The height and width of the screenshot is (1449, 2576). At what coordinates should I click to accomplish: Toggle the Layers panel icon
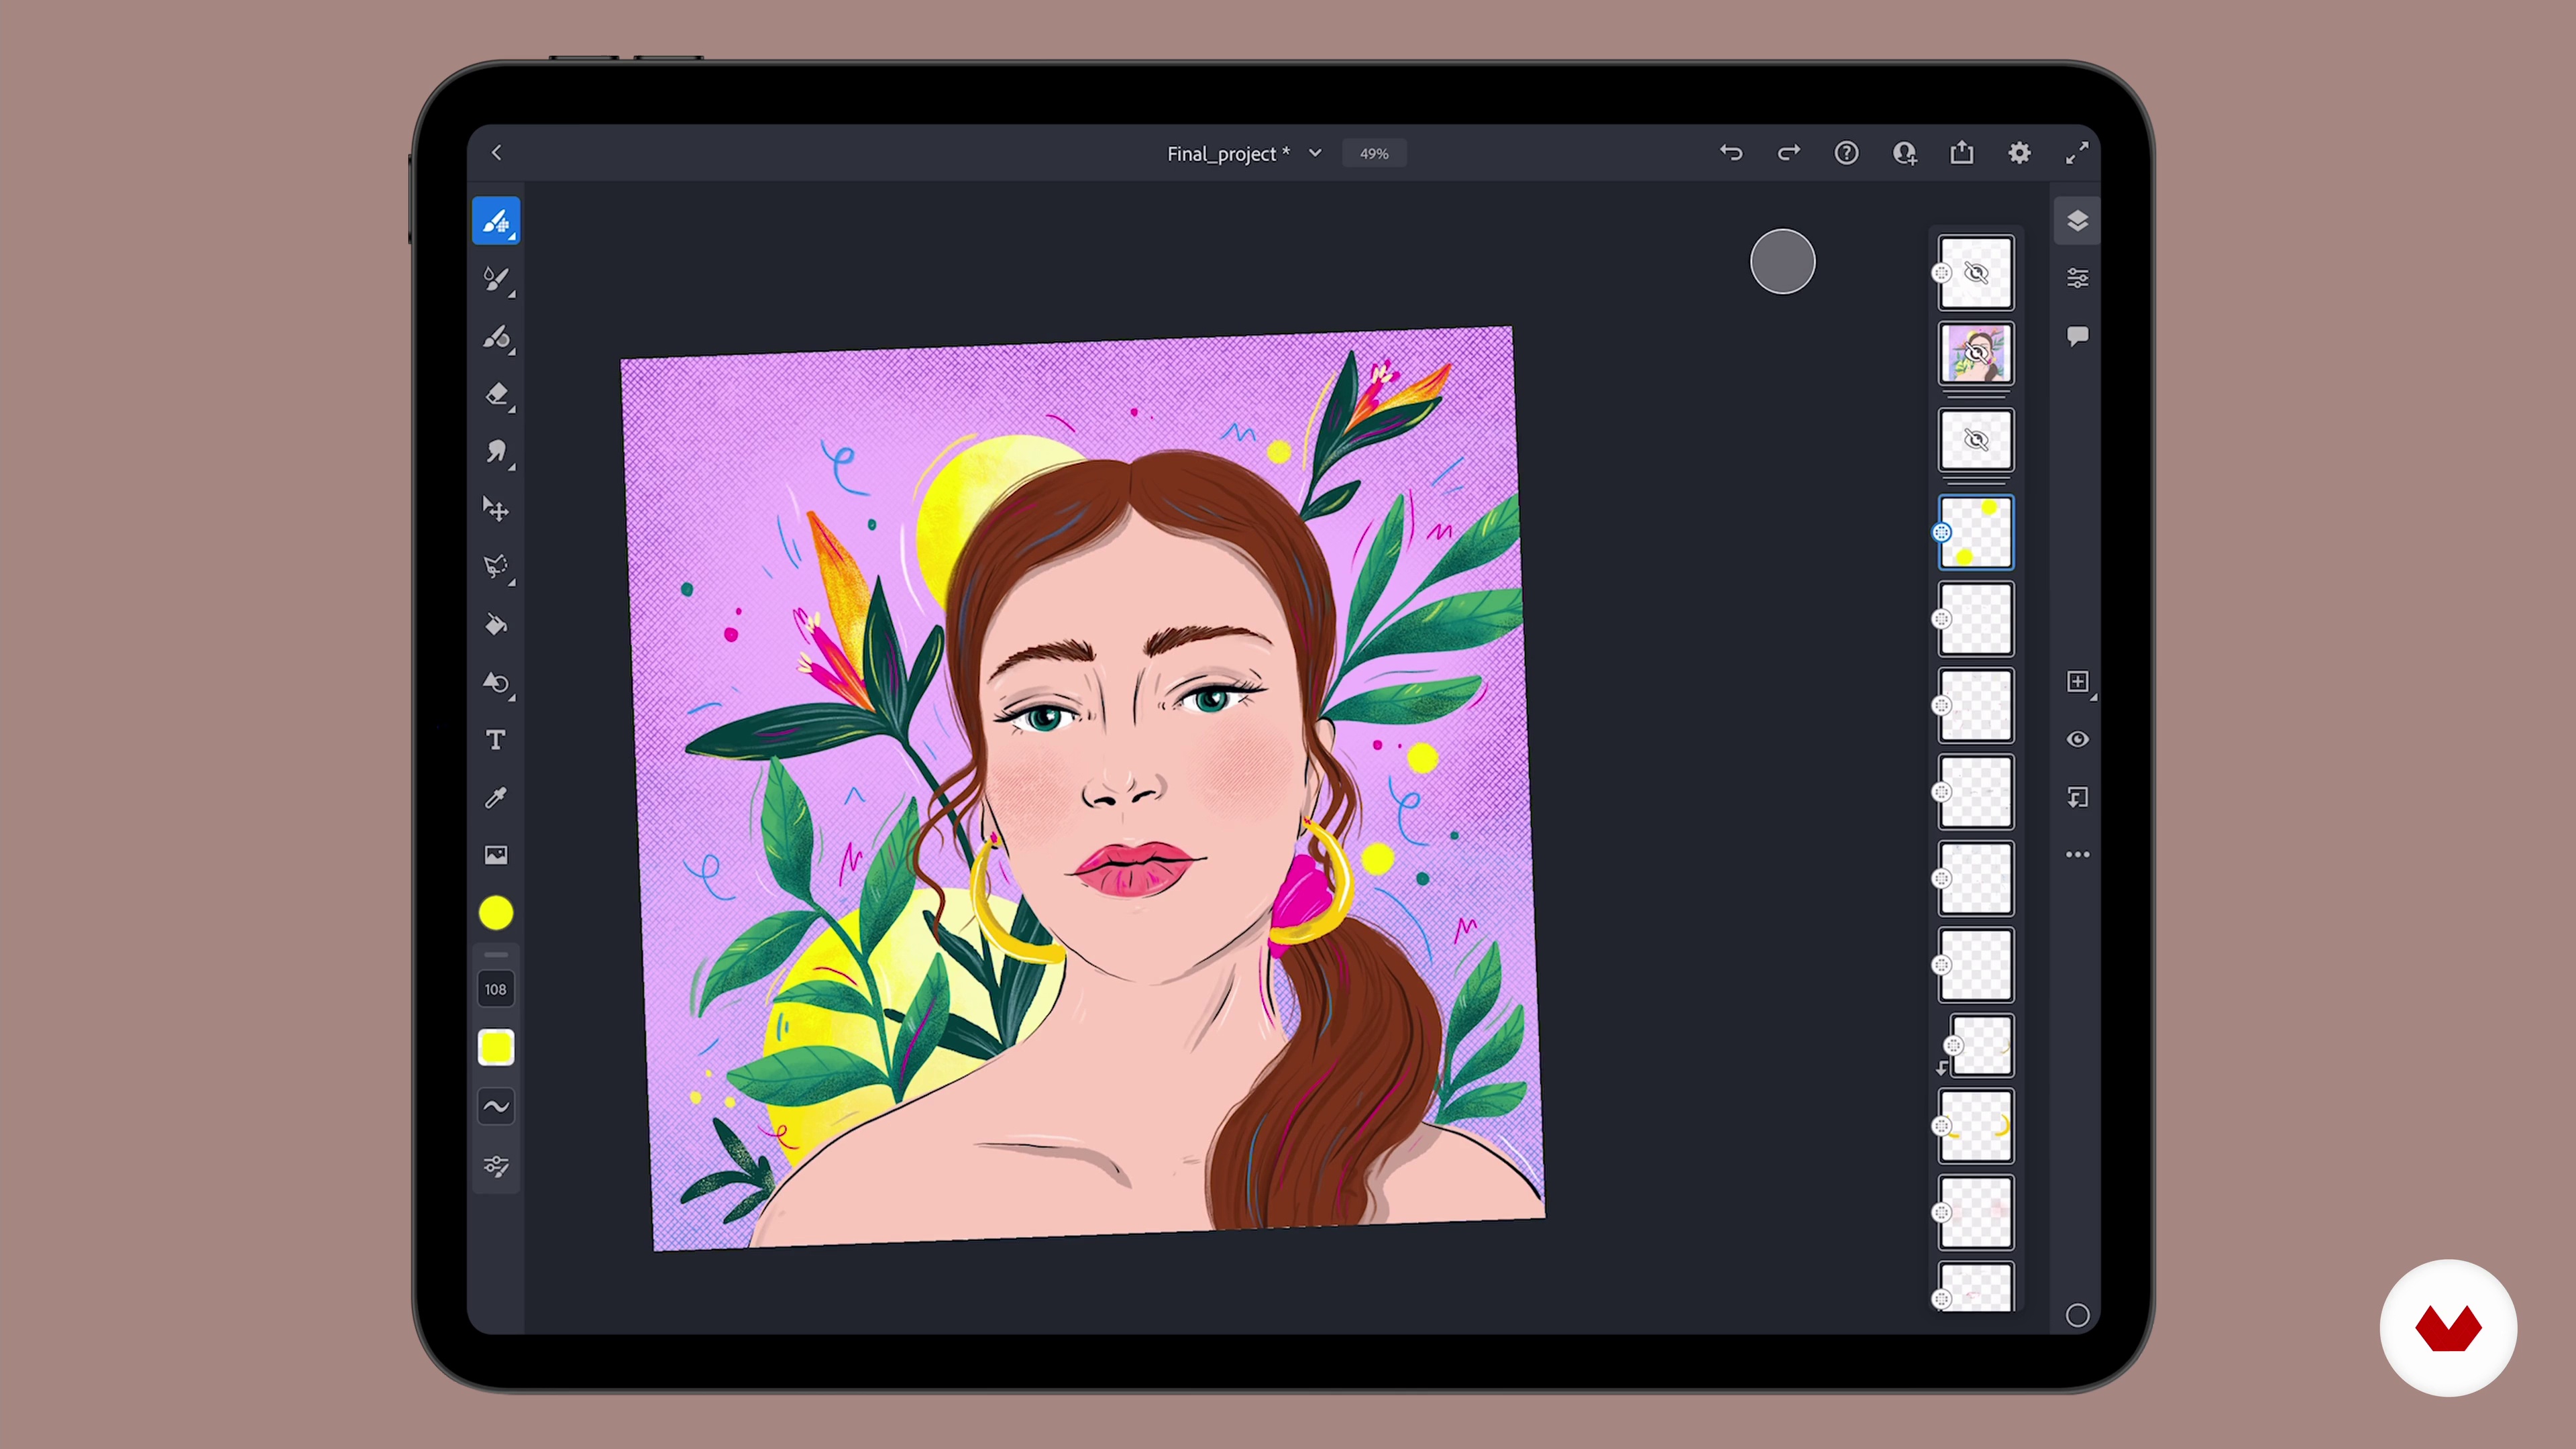point(2077,221)
